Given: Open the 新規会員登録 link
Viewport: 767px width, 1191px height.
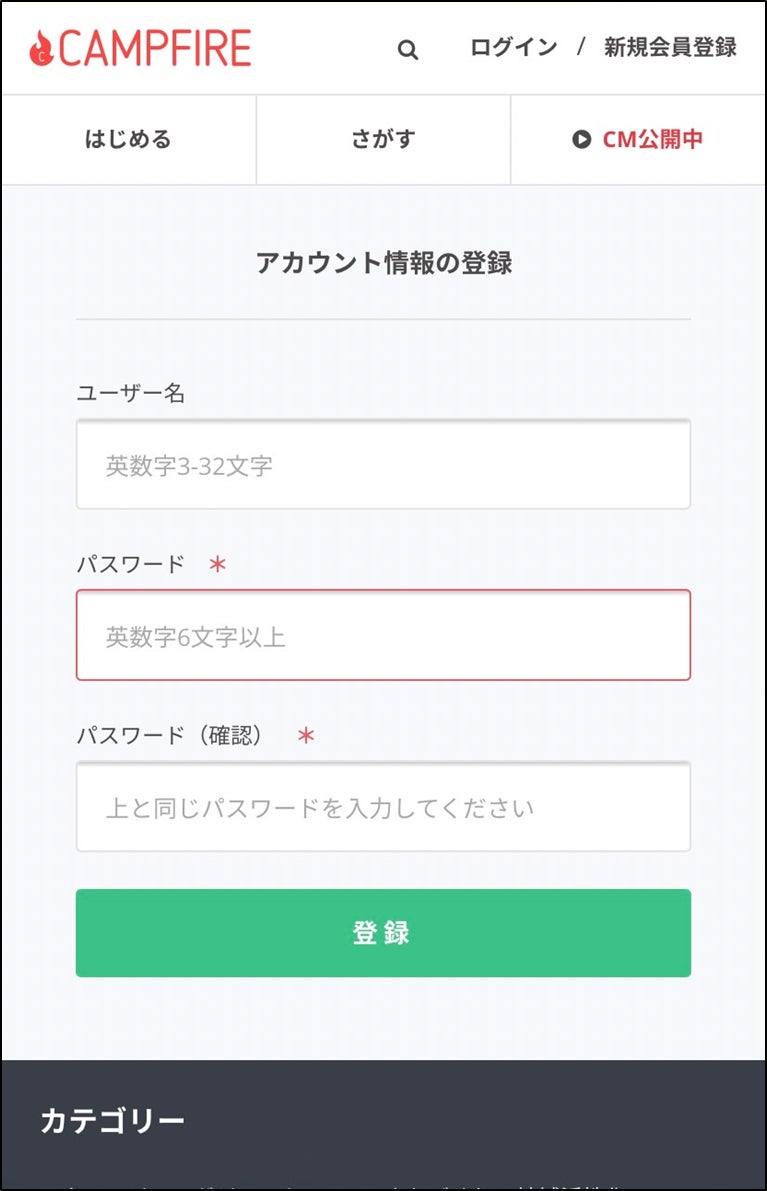Looking at the screenshot, I should pos(670,47).
